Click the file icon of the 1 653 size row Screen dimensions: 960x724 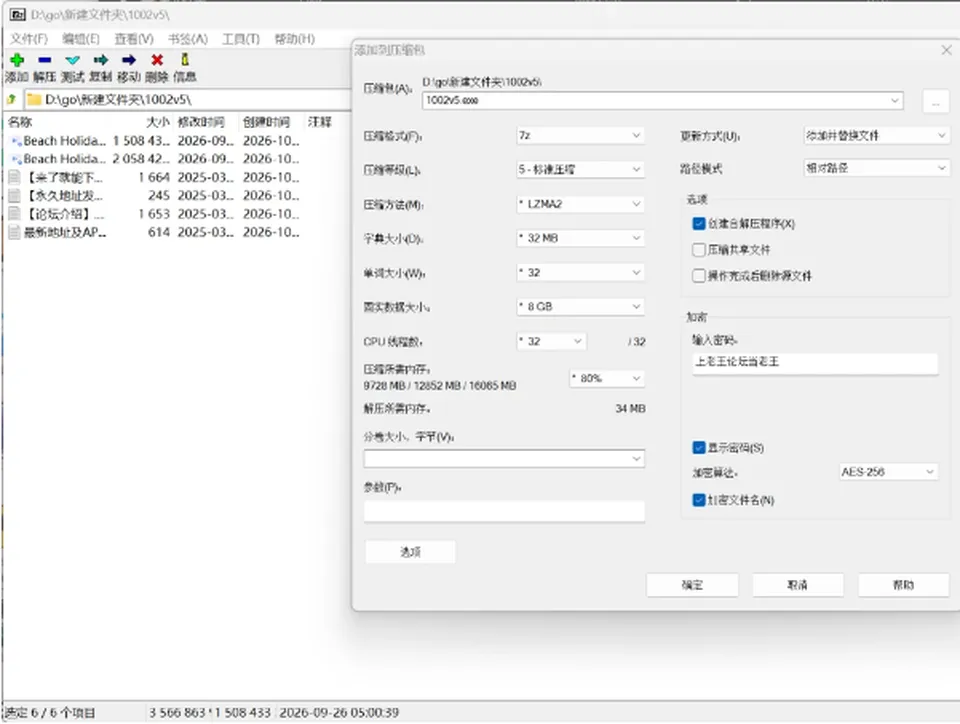point(14,214)
